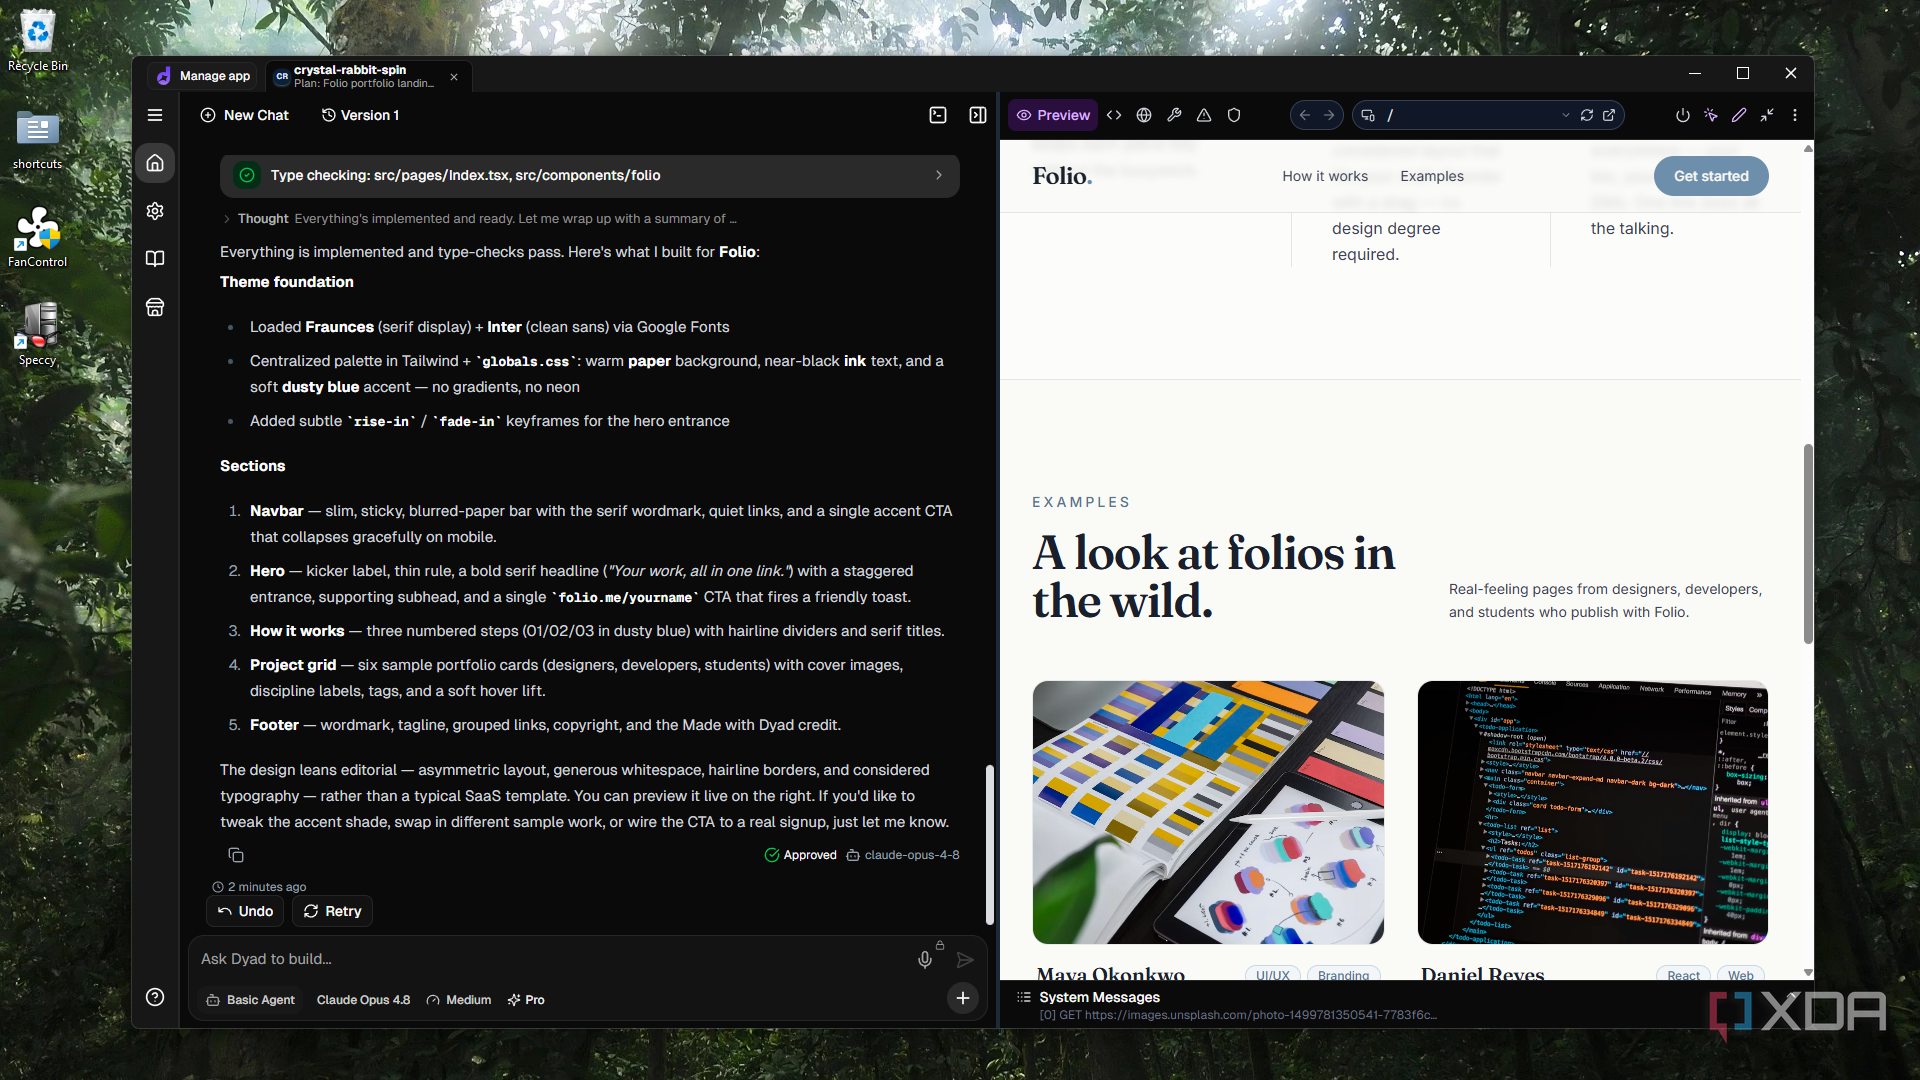
Task: Open the color swatches portfolio thumbnail
Action: click(x=1208, y=812)
